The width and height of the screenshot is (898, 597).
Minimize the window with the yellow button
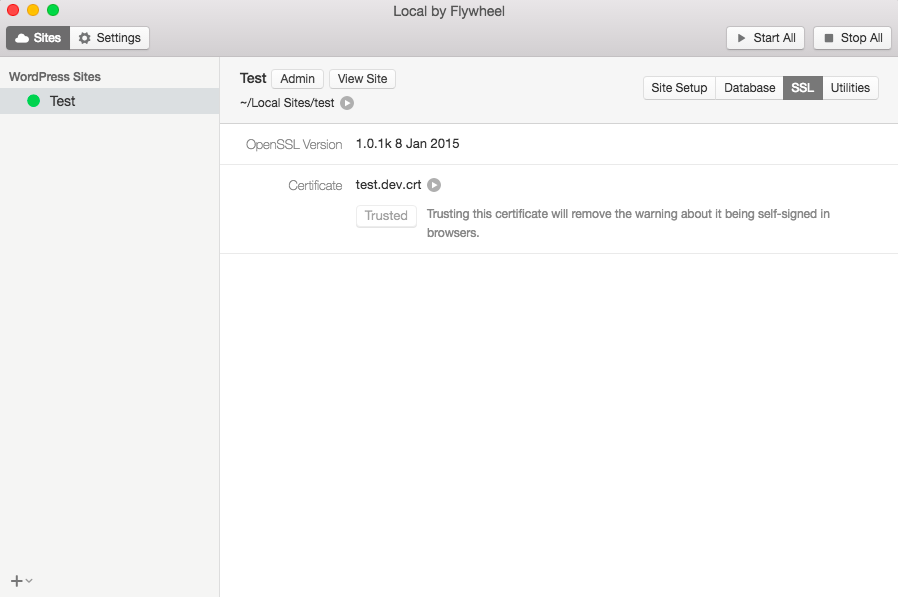pyautogui.click(x=33, y=10)
